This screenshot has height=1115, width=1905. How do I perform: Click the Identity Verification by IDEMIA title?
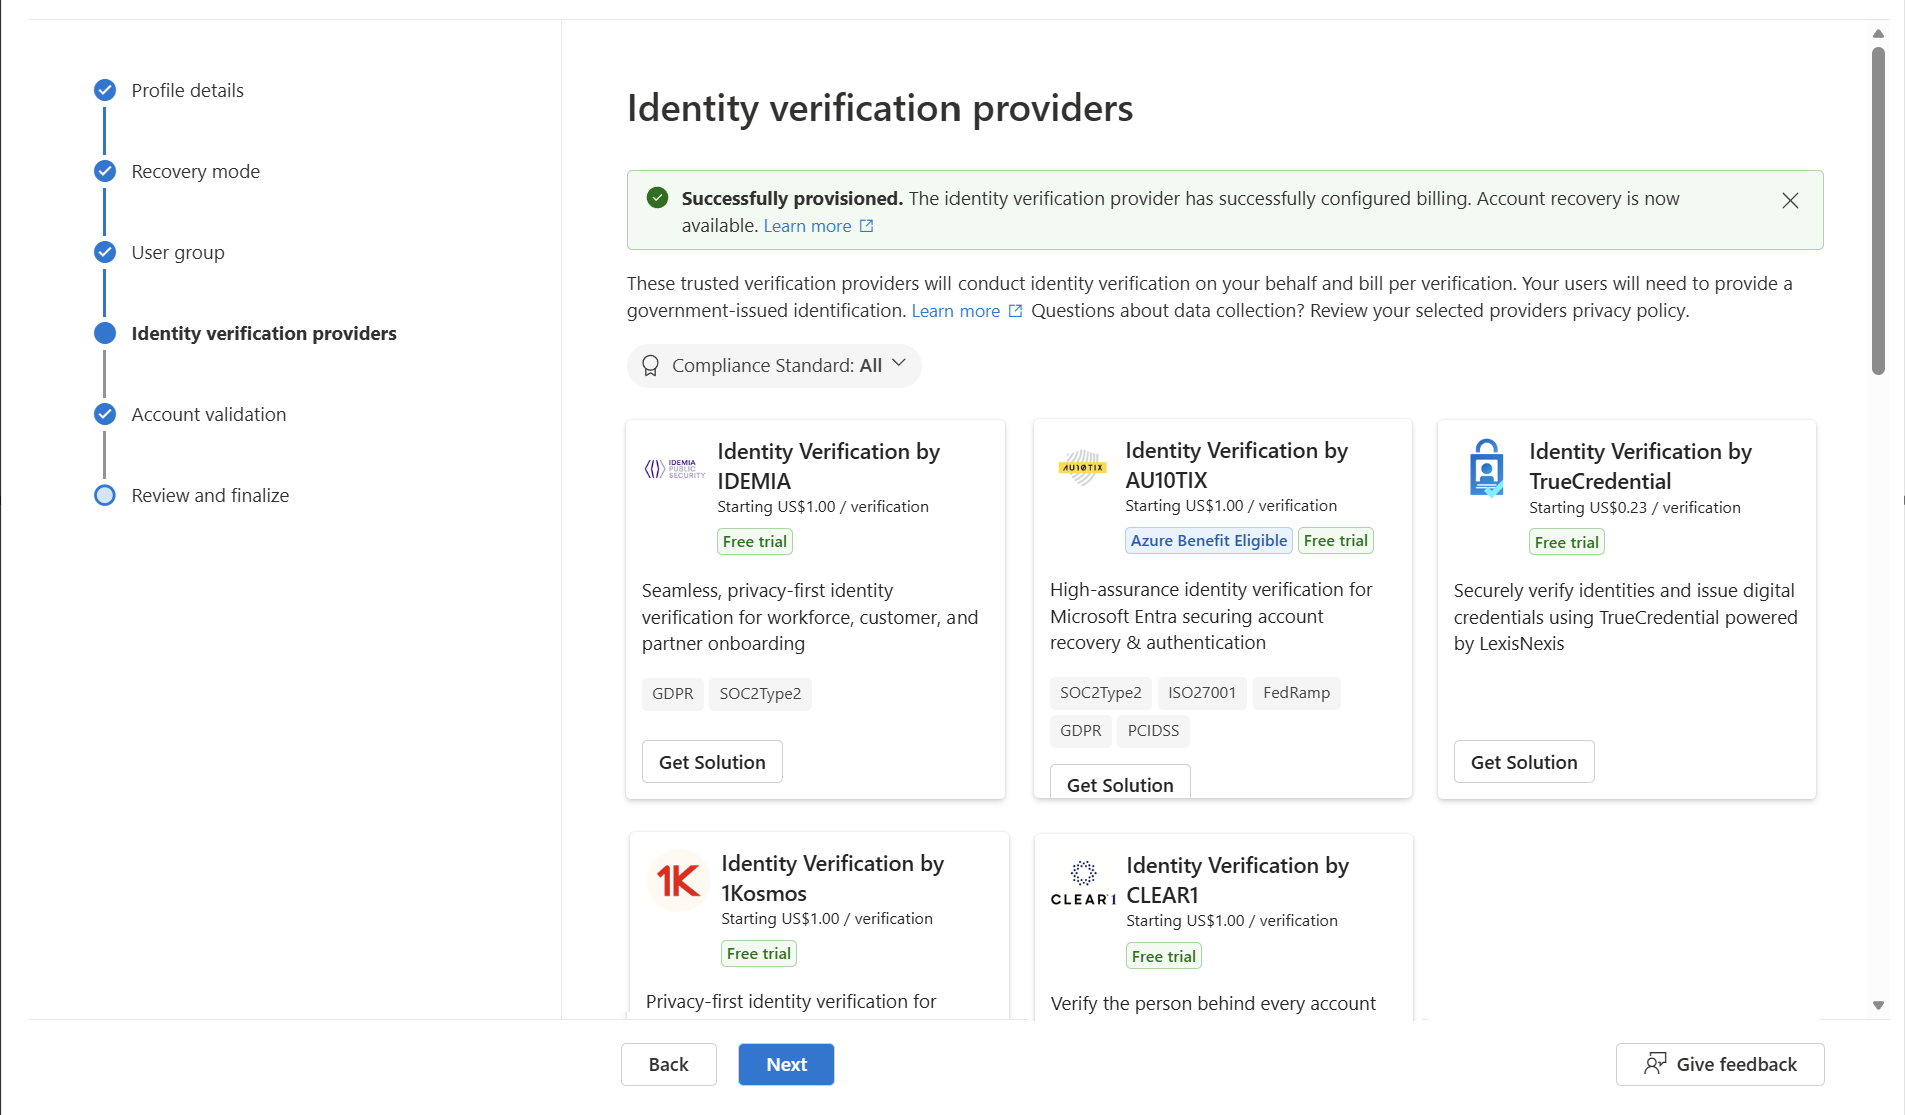click(829, 466)
